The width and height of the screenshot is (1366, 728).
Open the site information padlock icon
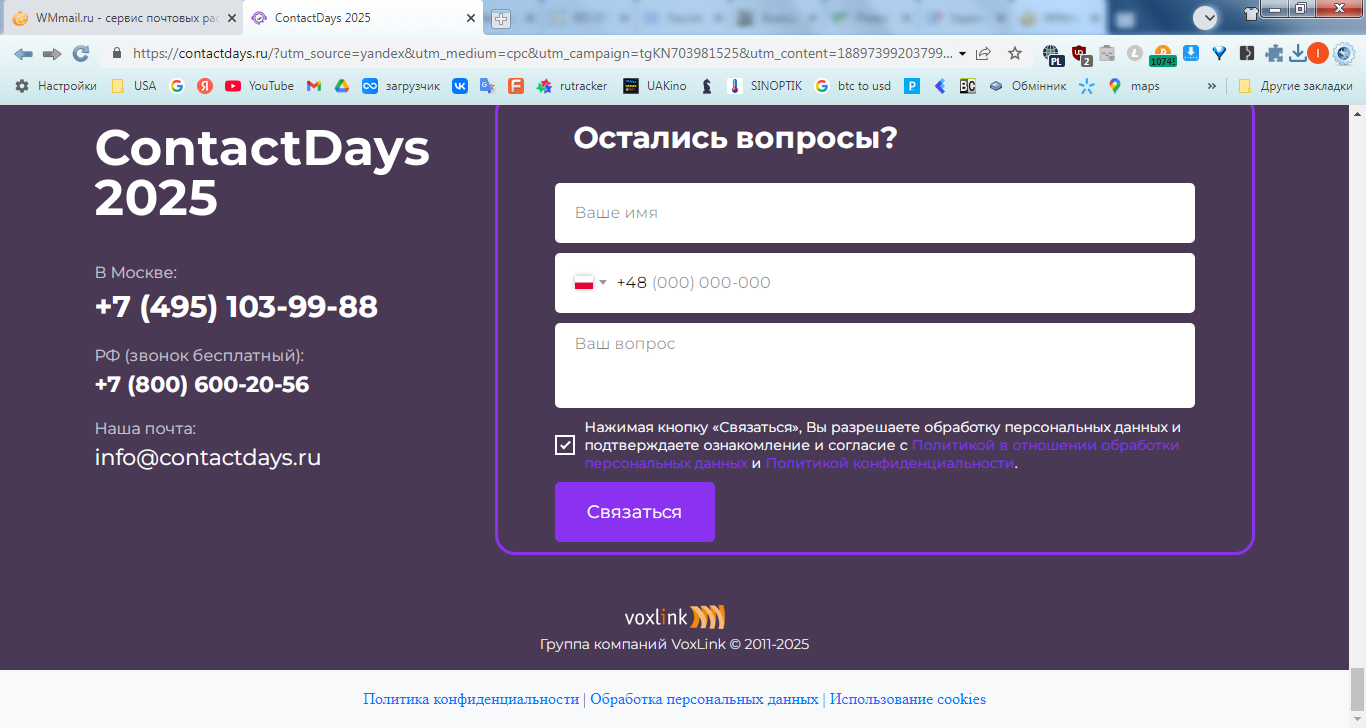coord(117,54)
